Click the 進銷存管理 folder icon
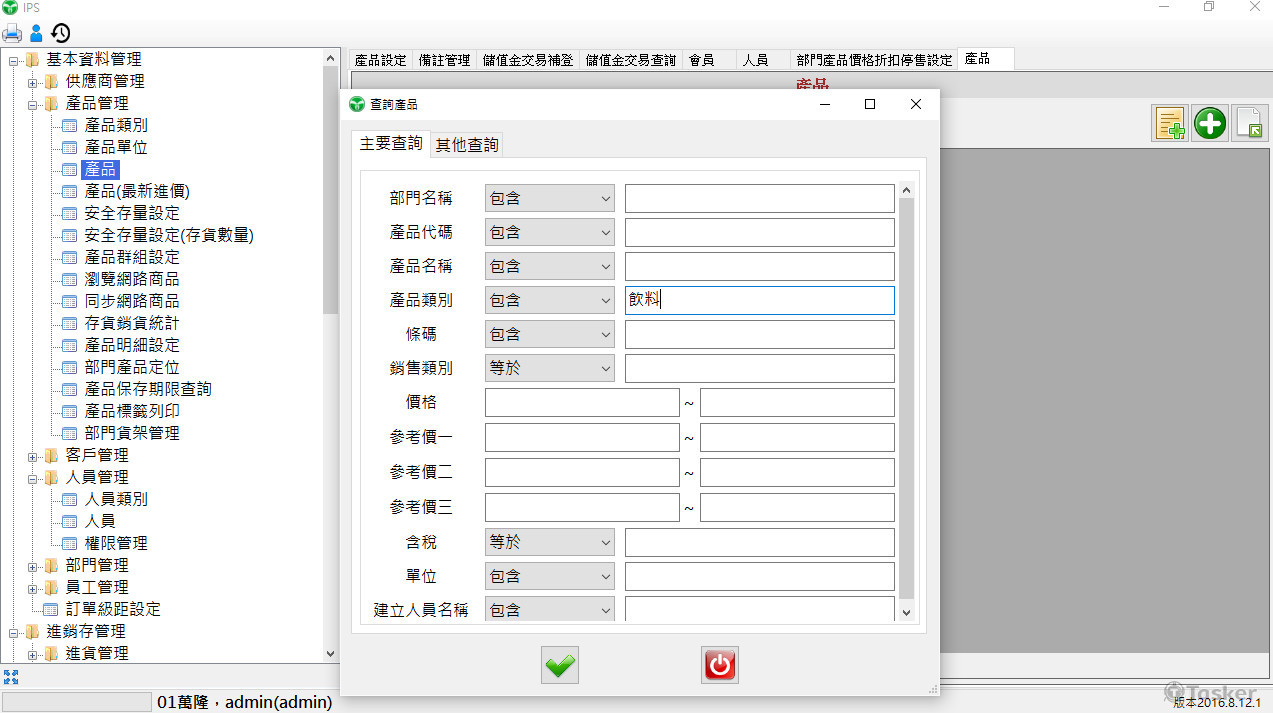Screen dimensions: 1273x713 33,631
